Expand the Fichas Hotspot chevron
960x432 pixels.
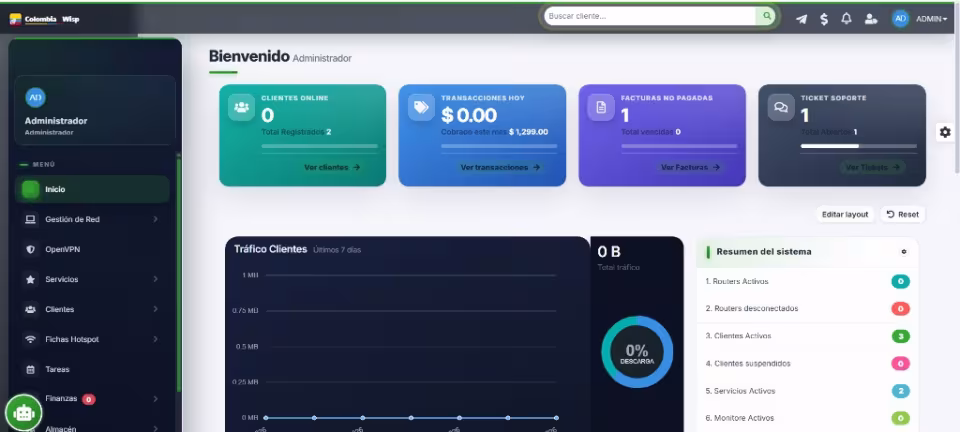[x=156, y=339]
